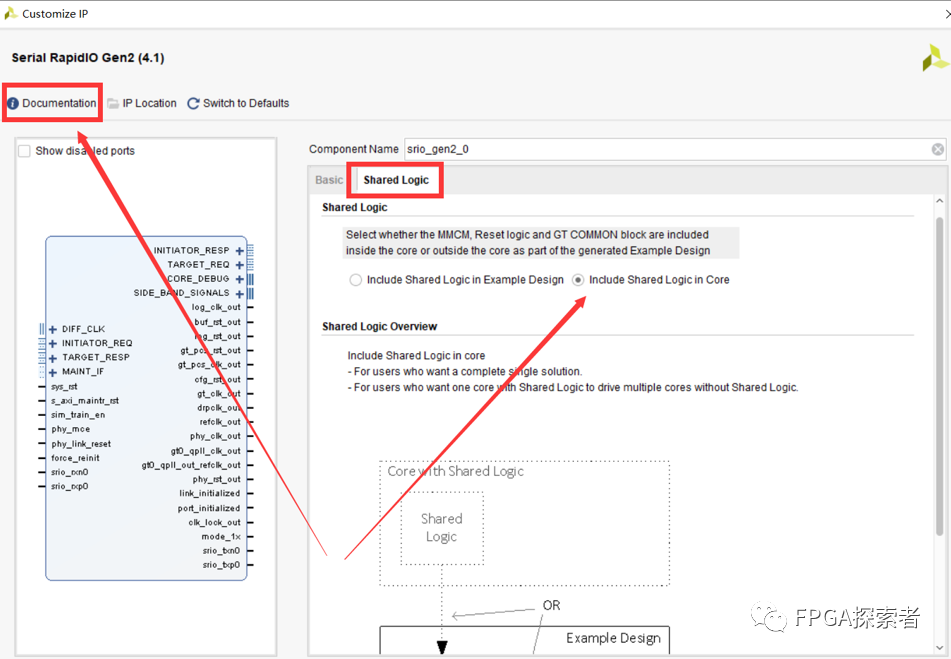
Task: Click the phy_clk_out port label
Action: [x=215, y=436]
